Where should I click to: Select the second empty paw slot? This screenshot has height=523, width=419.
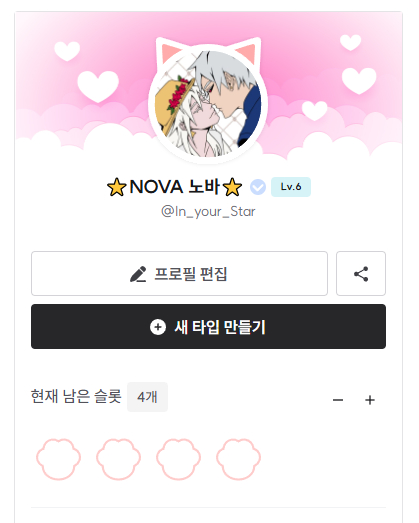tap(118, 459)
